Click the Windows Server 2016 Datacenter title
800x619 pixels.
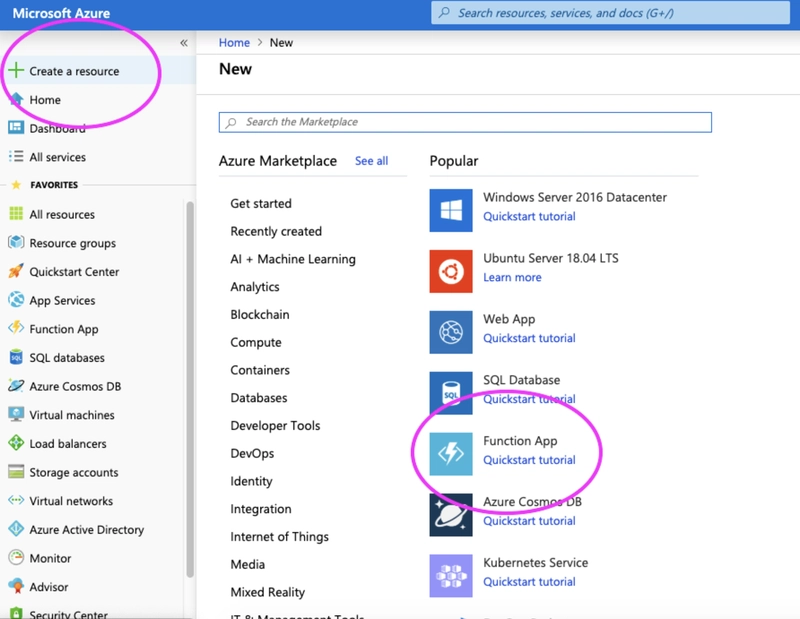pyautogui.click(x=575, y=197)
